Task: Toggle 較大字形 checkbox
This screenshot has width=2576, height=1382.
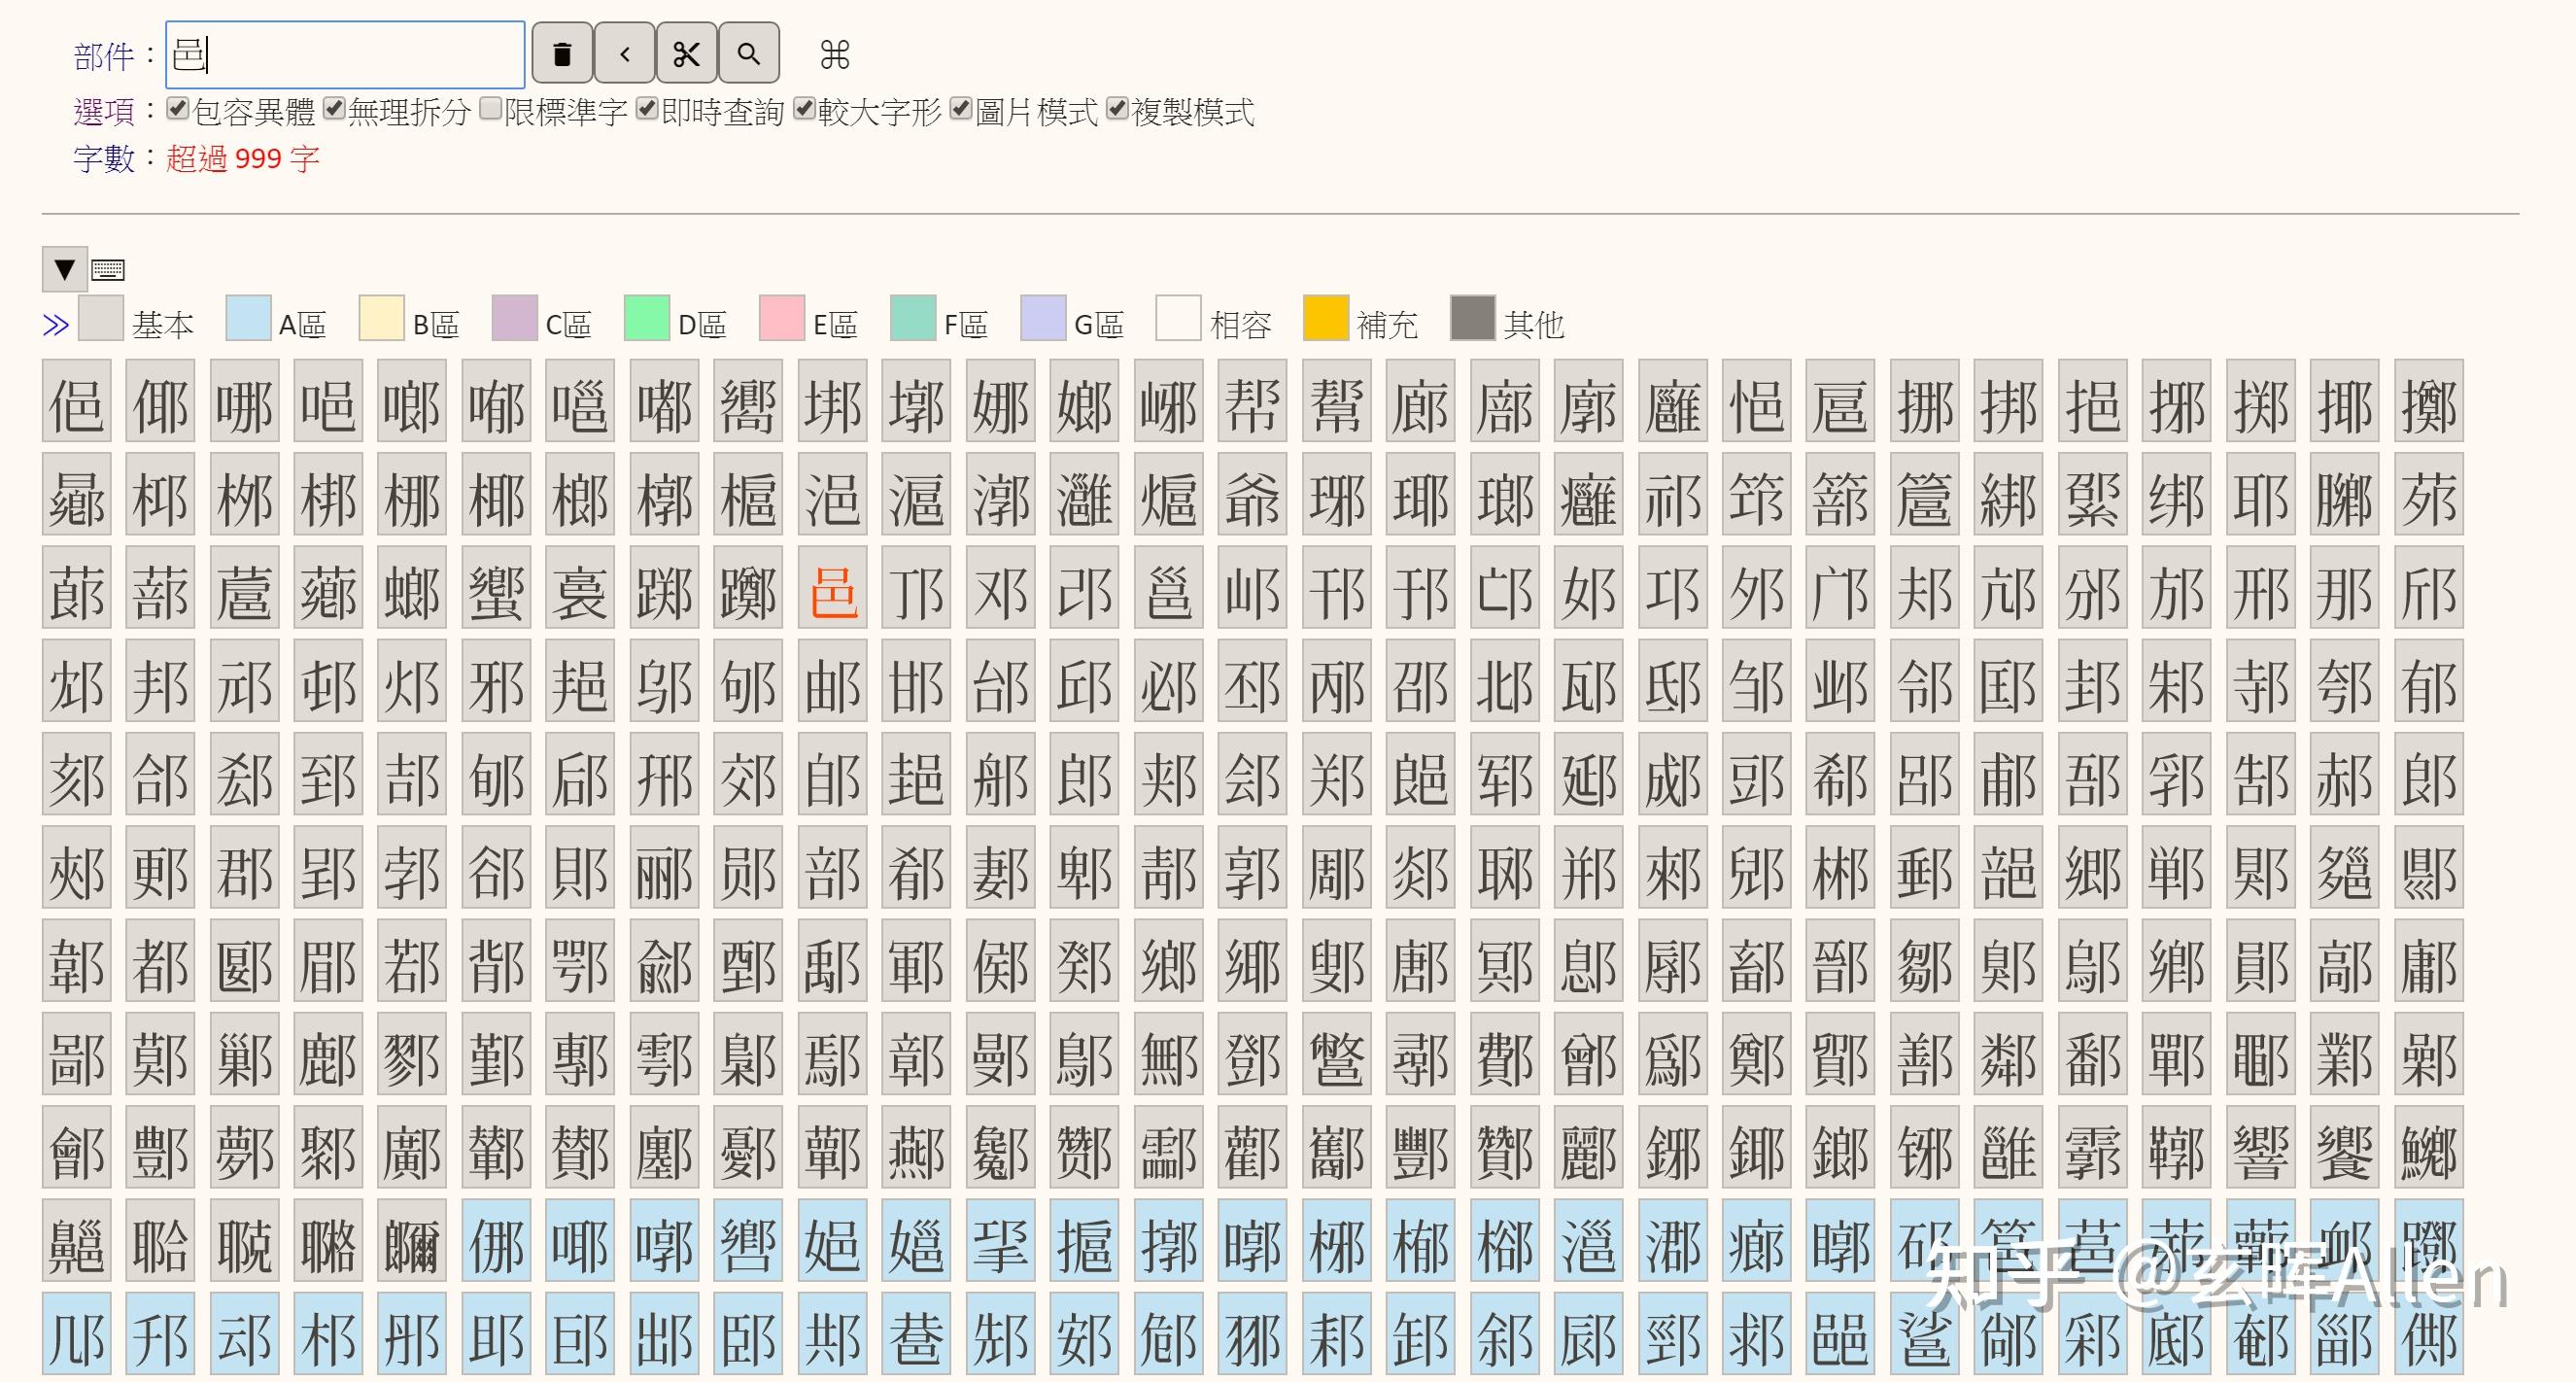Action: click(x=804, y=108)
